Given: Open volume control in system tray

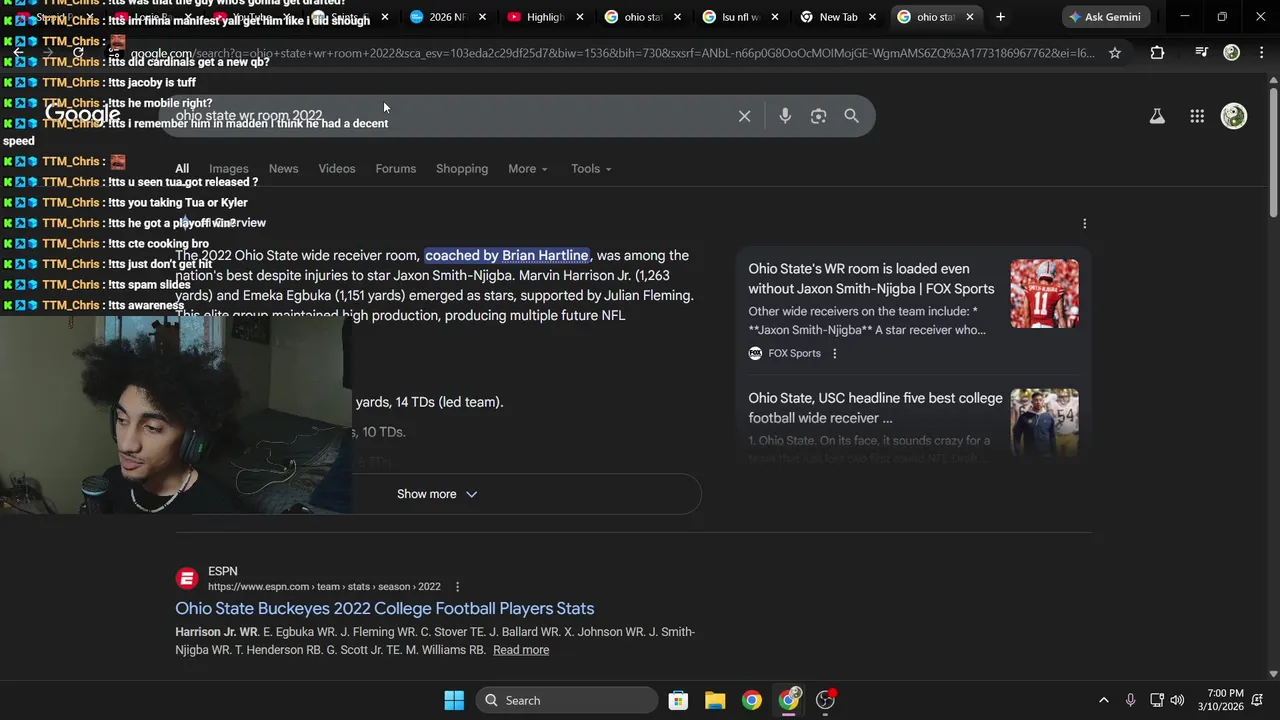Looking at the screenshot, I should tap(1177, 700).
